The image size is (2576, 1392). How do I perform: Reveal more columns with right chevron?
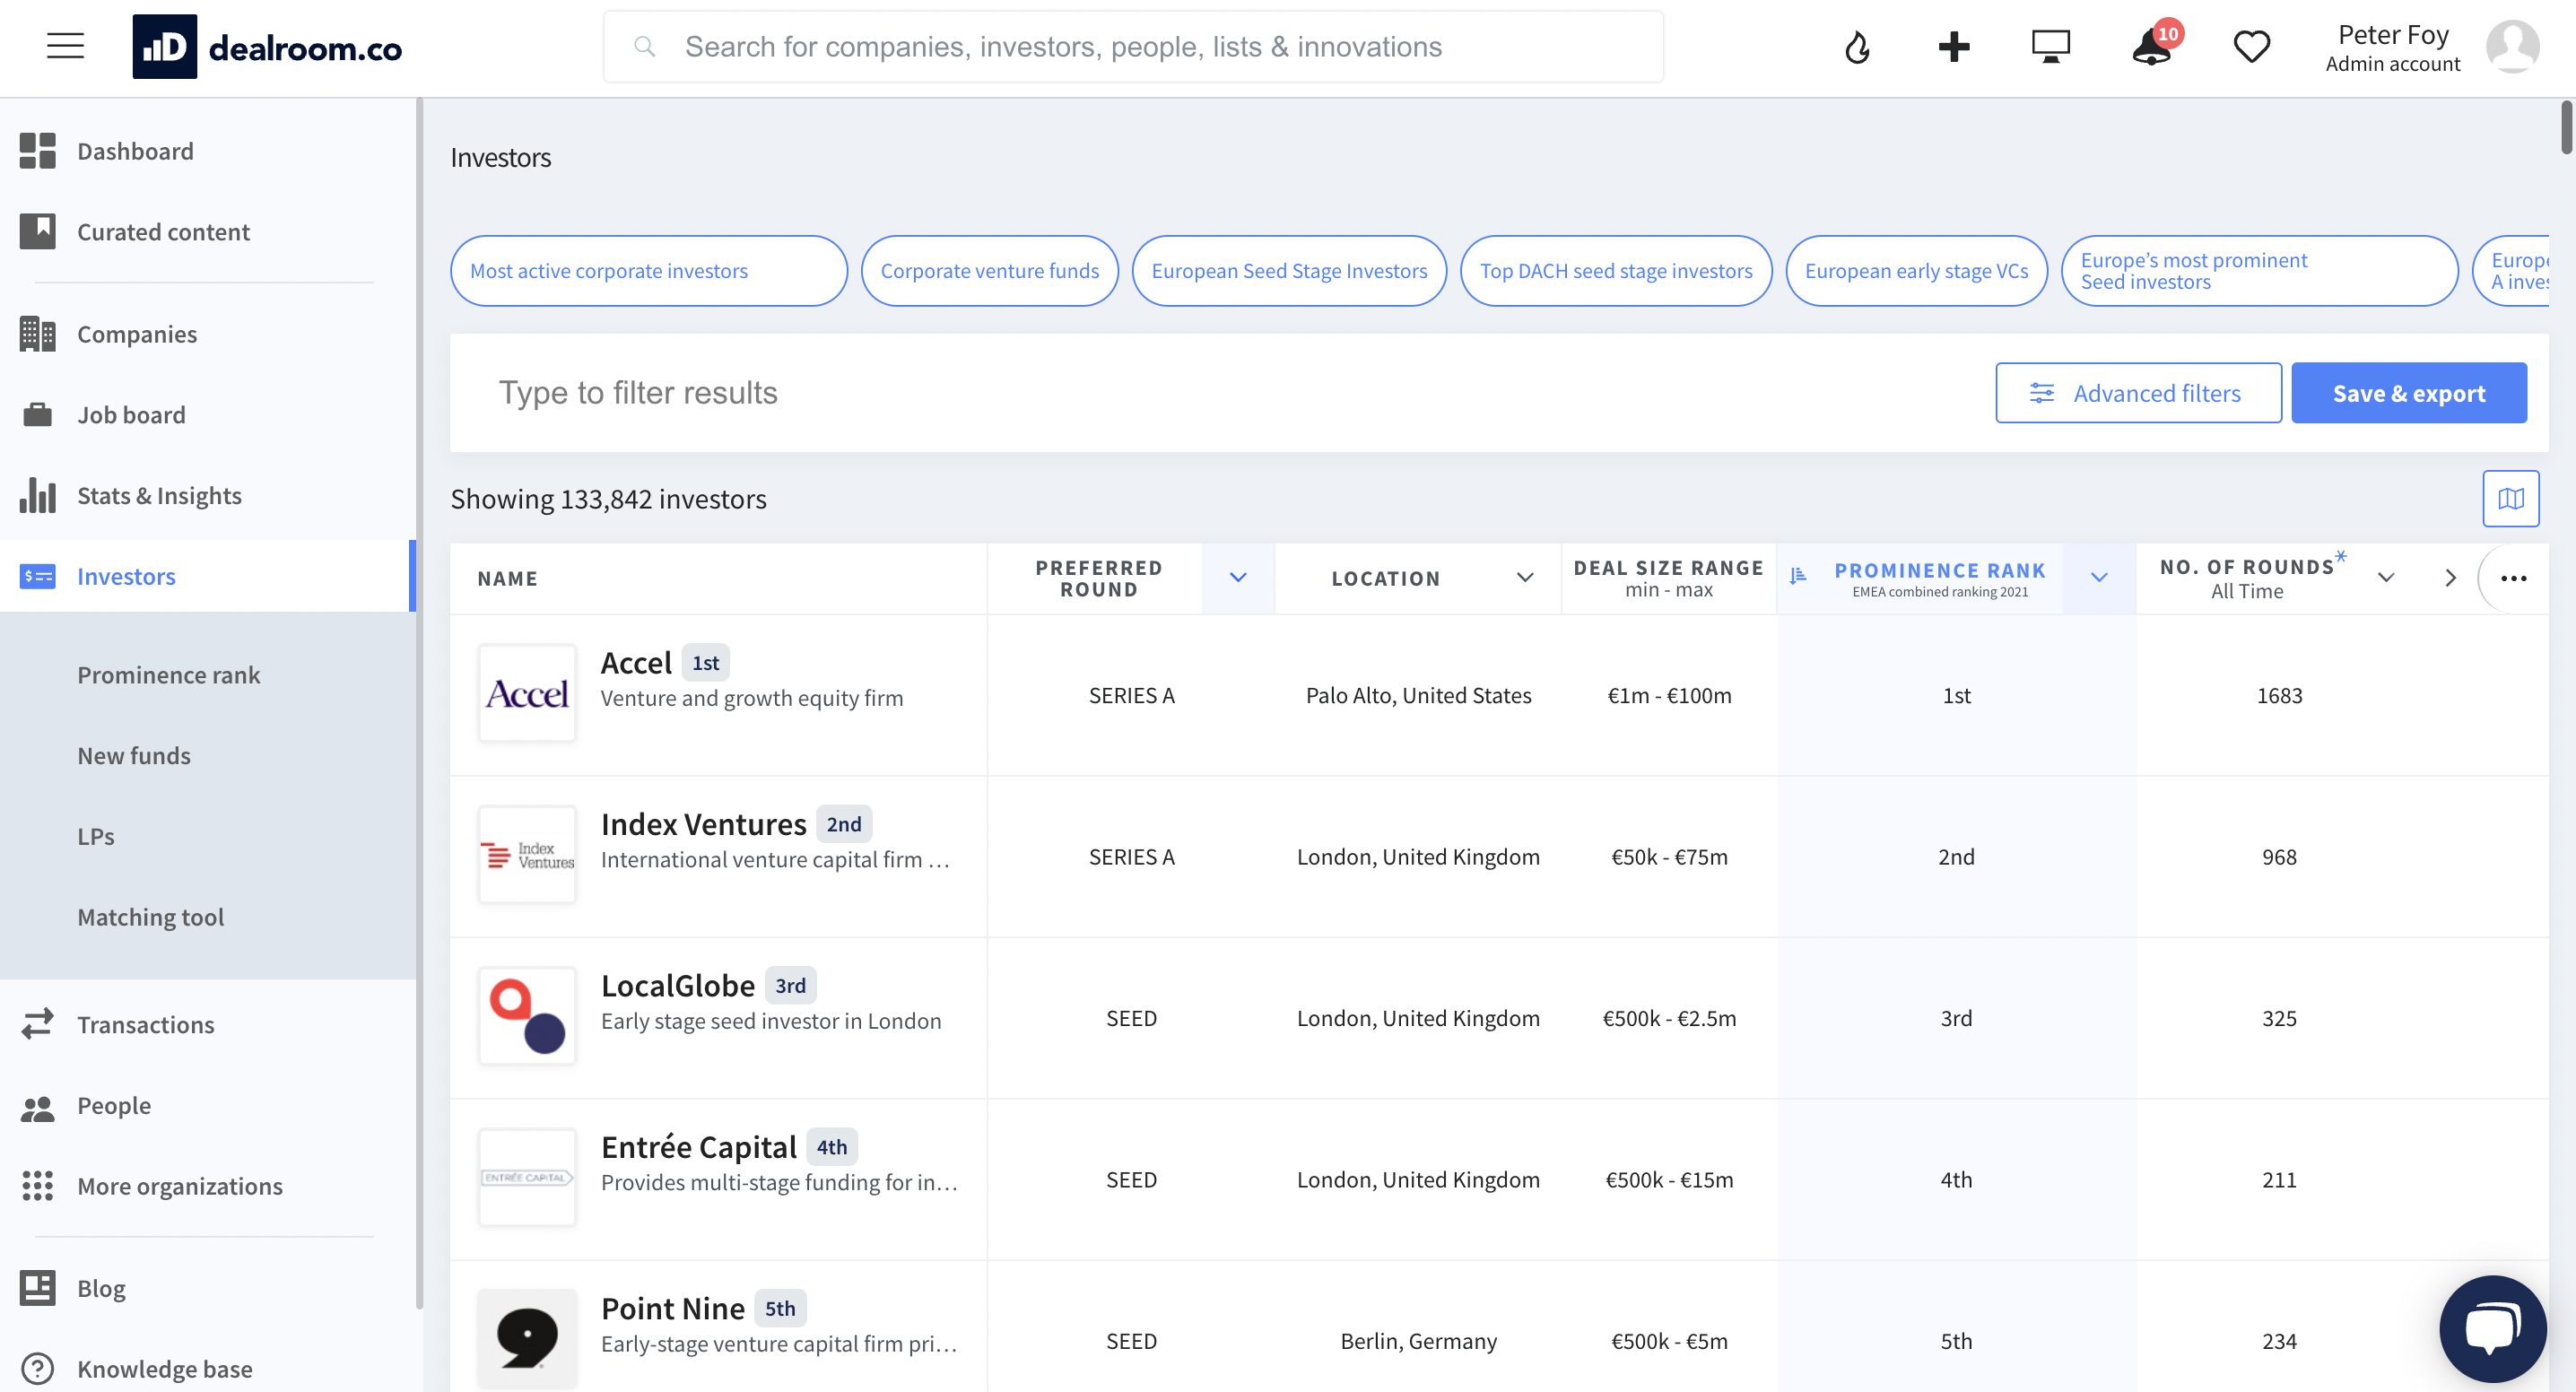pyautogui.click(x=2450, y=578)
